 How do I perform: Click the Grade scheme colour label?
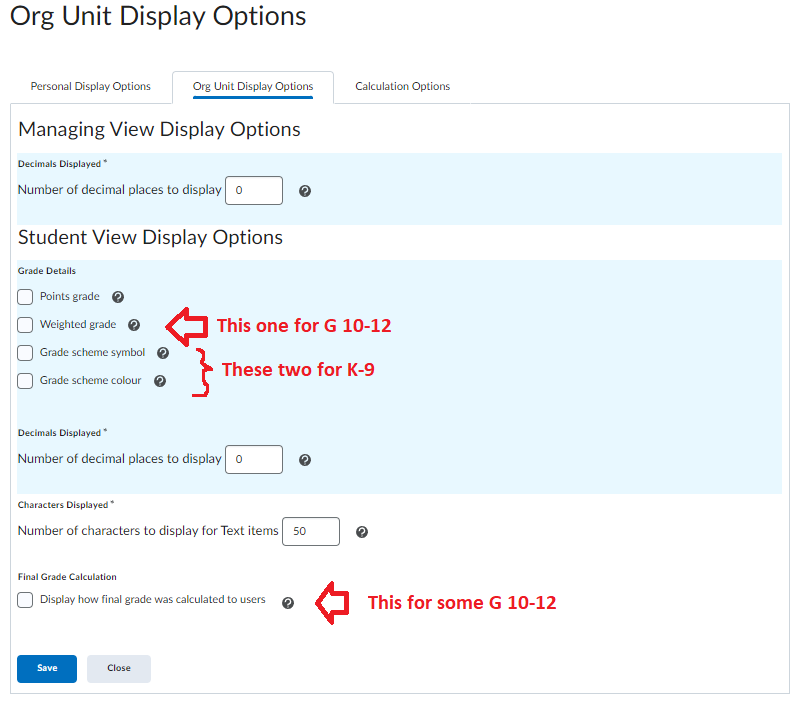click(x=90, y=380)
